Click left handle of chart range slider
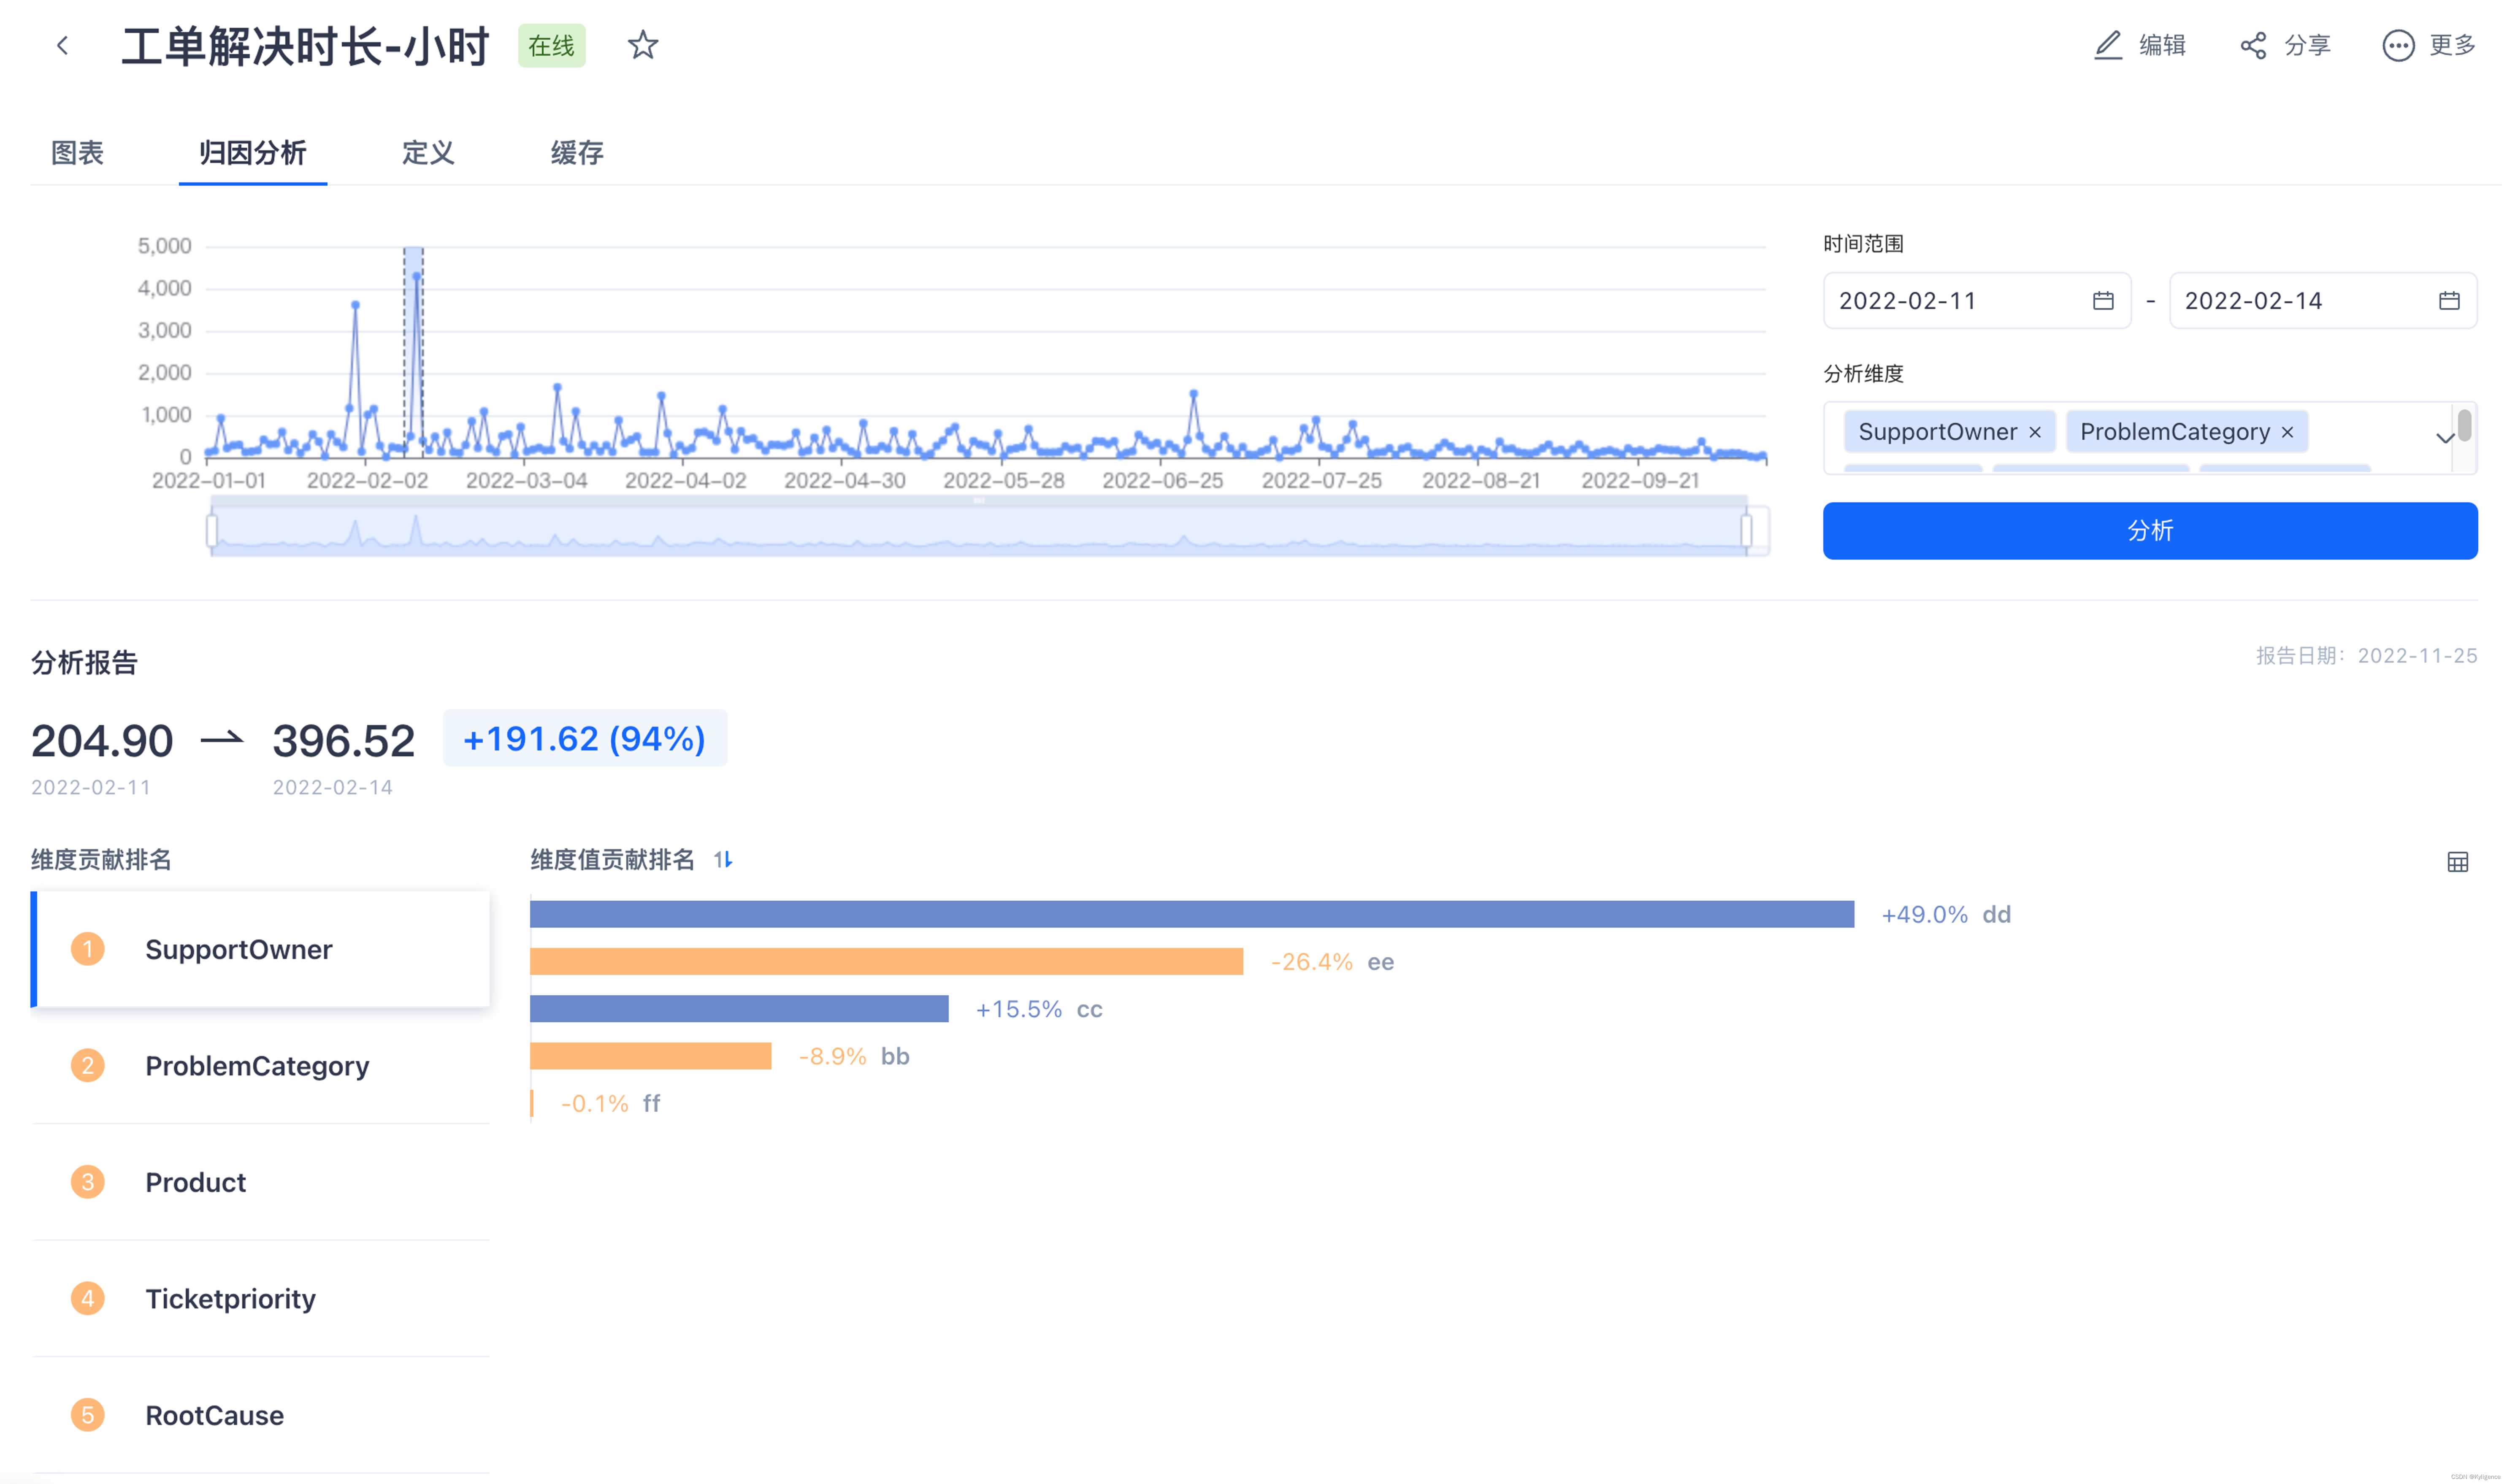 point(212,531)
